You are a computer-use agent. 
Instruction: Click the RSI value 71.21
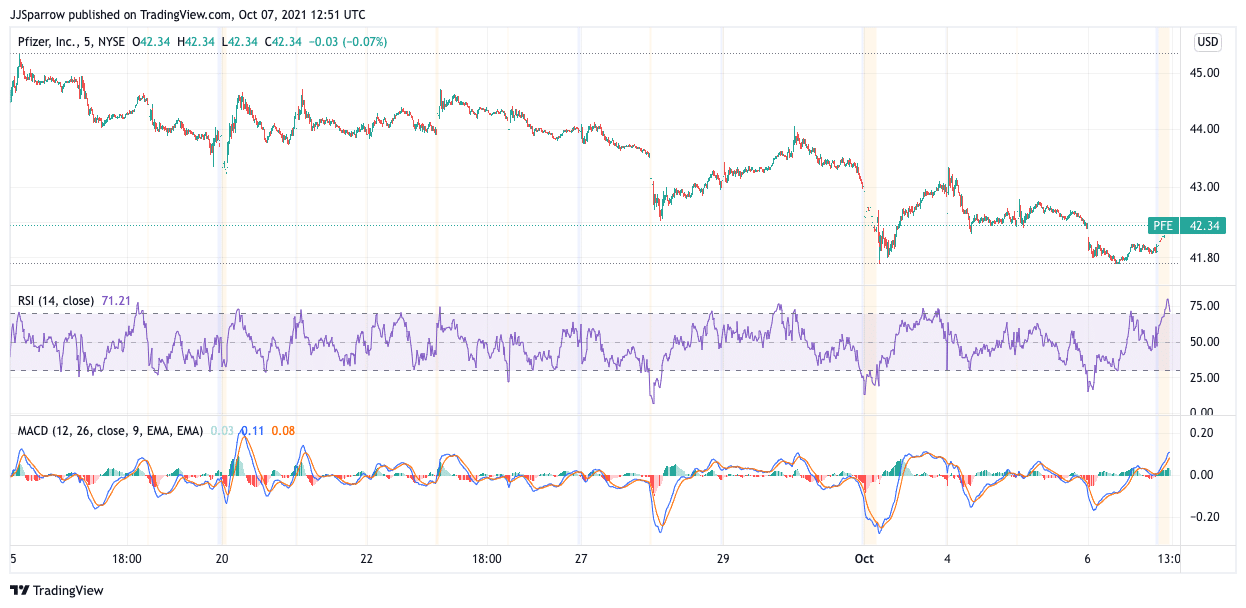click(x=117, y=300)
